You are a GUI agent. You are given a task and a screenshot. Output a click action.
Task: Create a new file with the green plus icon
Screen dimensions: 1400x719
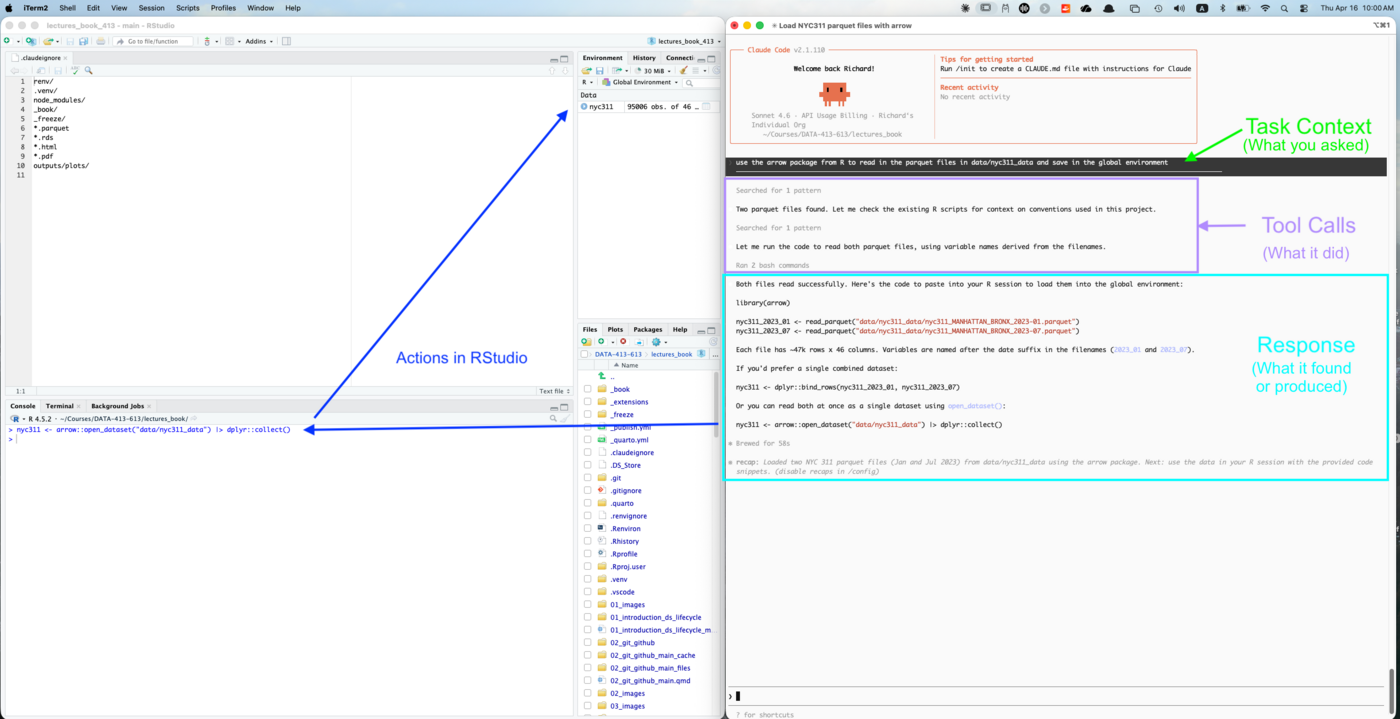pyautogui.click(x=7, y=41)
